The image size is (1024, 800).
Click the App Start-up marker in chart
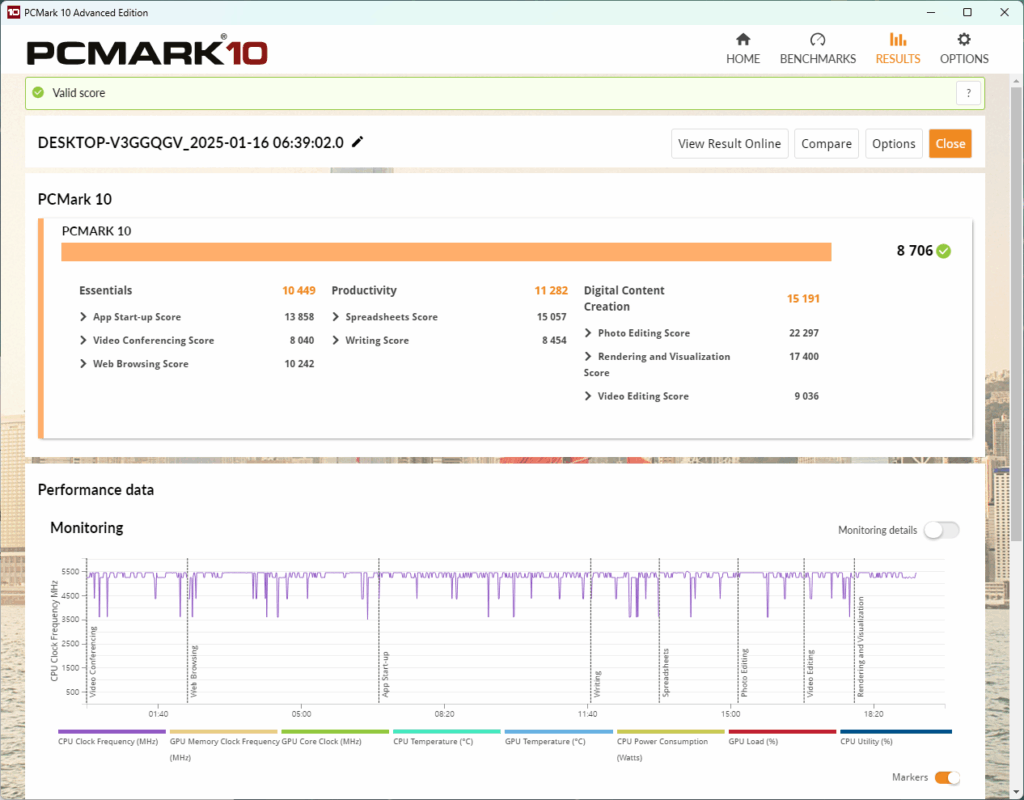[x=385, y=674]
